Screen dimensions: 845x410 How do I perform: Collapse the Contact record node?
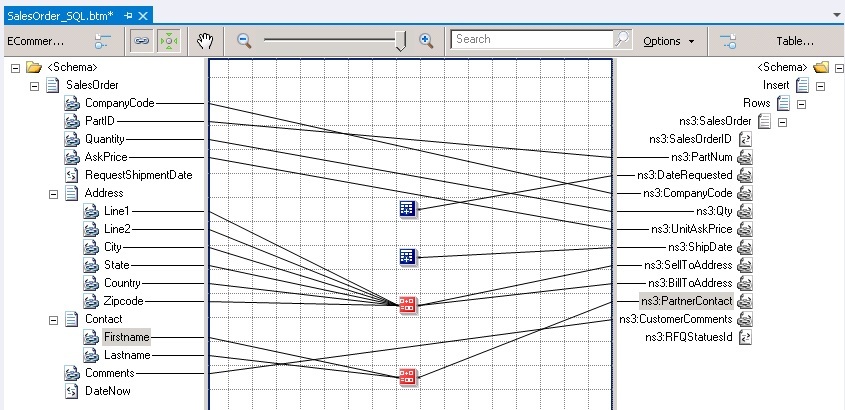53,320
